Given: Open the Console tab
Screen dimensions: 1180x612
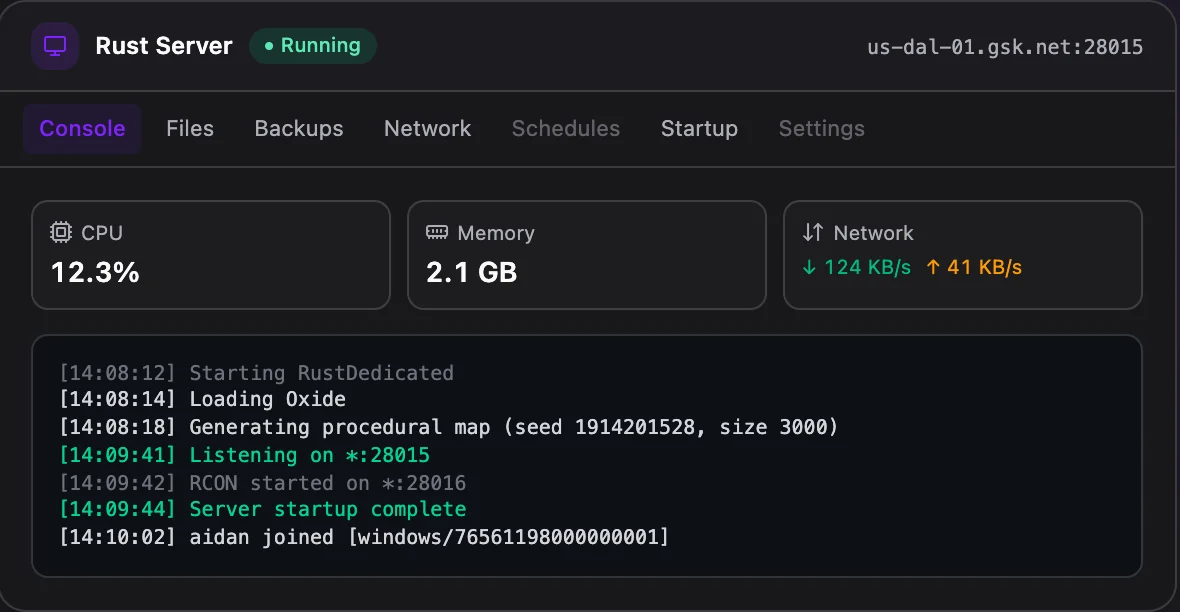Looking at the screenshot, I should coord(82,129).
